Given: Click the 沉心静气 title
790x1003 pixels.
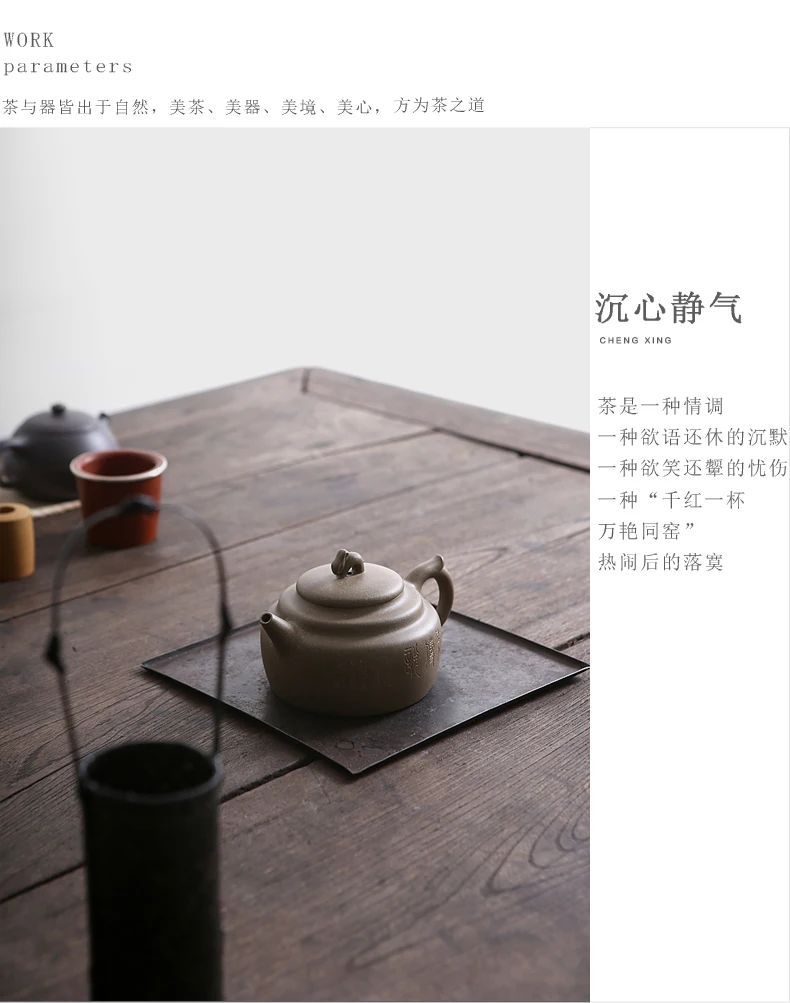Looking at the screenshot, I should (x=668, y=308).
